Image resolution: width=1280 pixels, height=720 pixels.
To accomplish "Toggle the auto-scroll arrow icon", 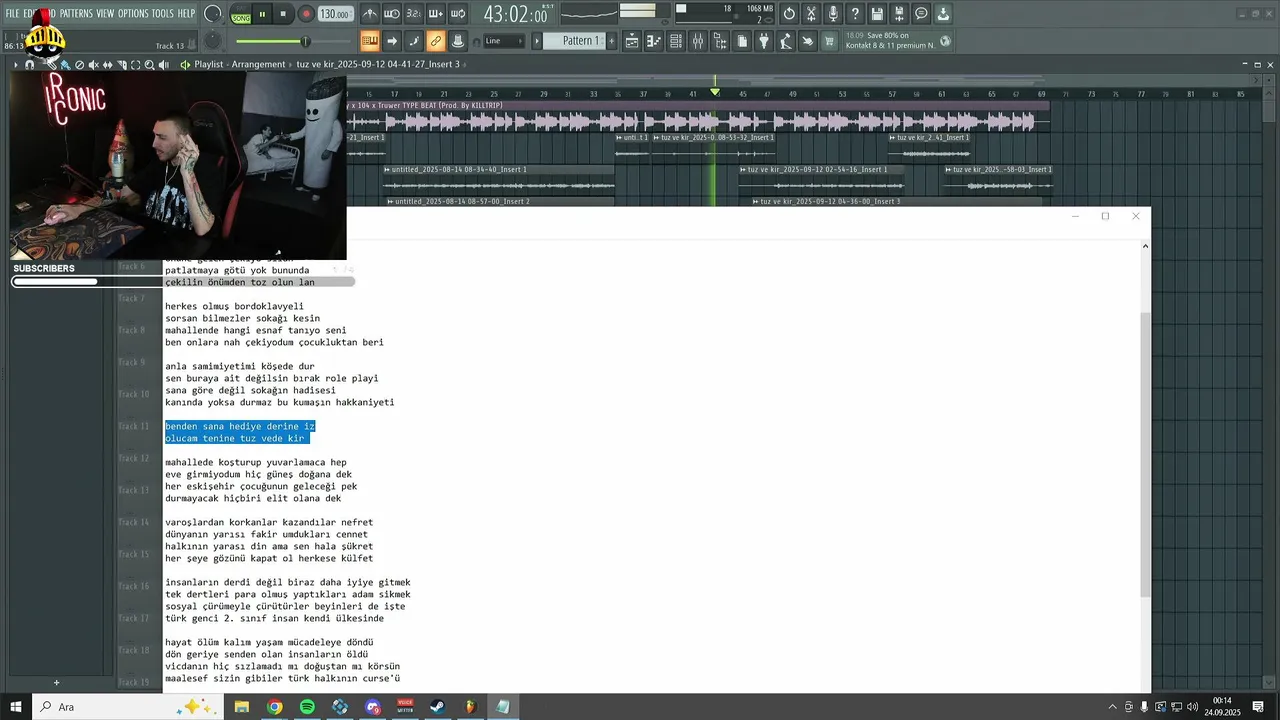I will 392,41.
